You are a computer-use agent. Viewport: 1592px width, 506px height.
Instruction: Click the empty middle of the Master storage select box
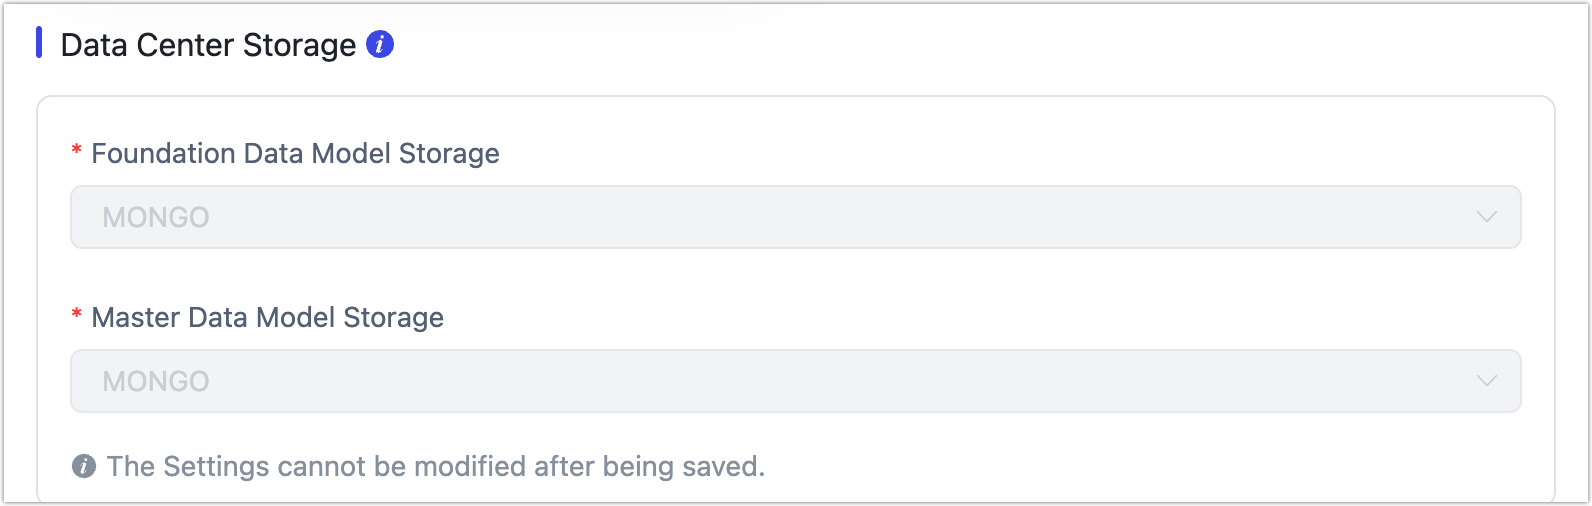point(795,381)
